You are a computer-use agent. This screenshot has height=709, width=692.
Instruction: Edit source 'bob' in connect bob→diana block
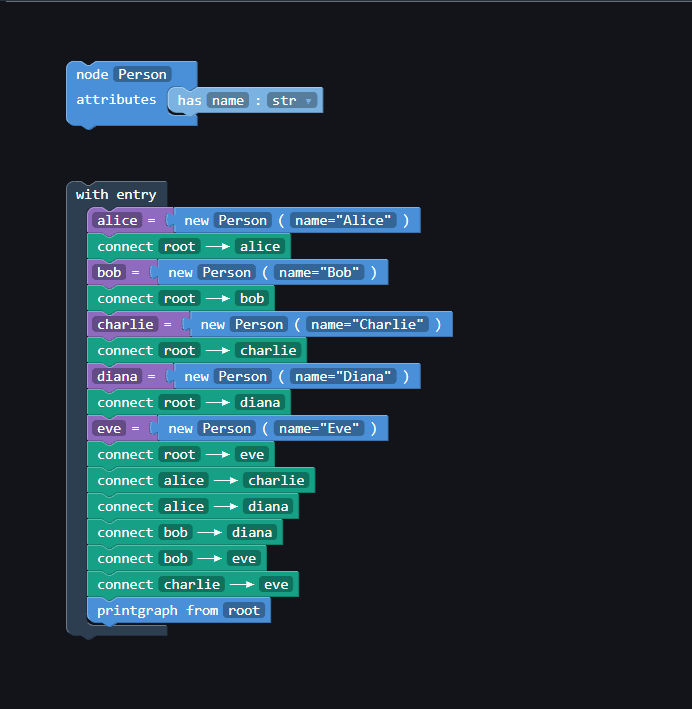175,532
